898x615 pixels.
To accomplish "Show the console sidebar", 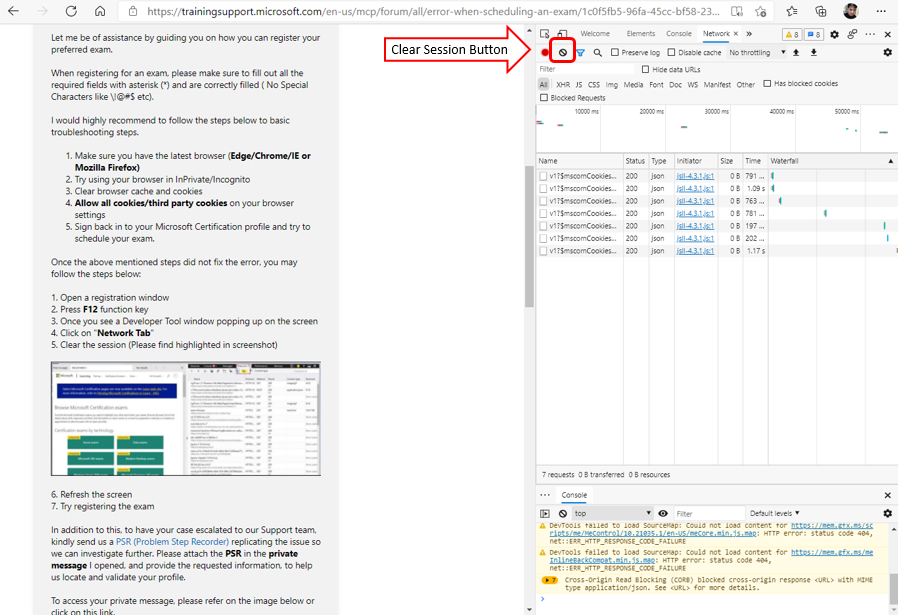I will point(545,514).
